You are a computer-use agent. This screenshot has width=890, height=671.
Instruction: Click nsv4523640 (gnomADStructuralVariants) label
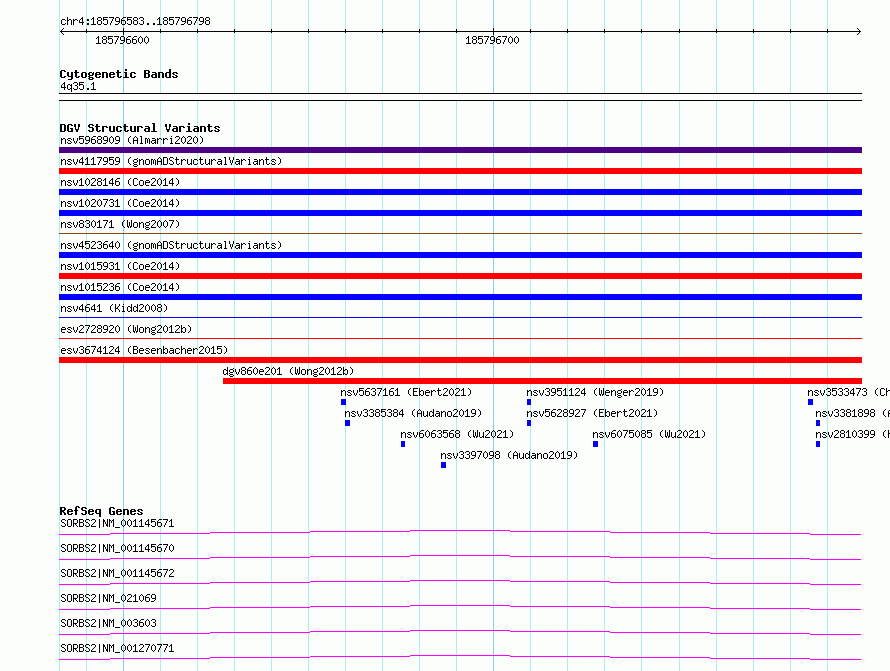[x=171, y=245]
